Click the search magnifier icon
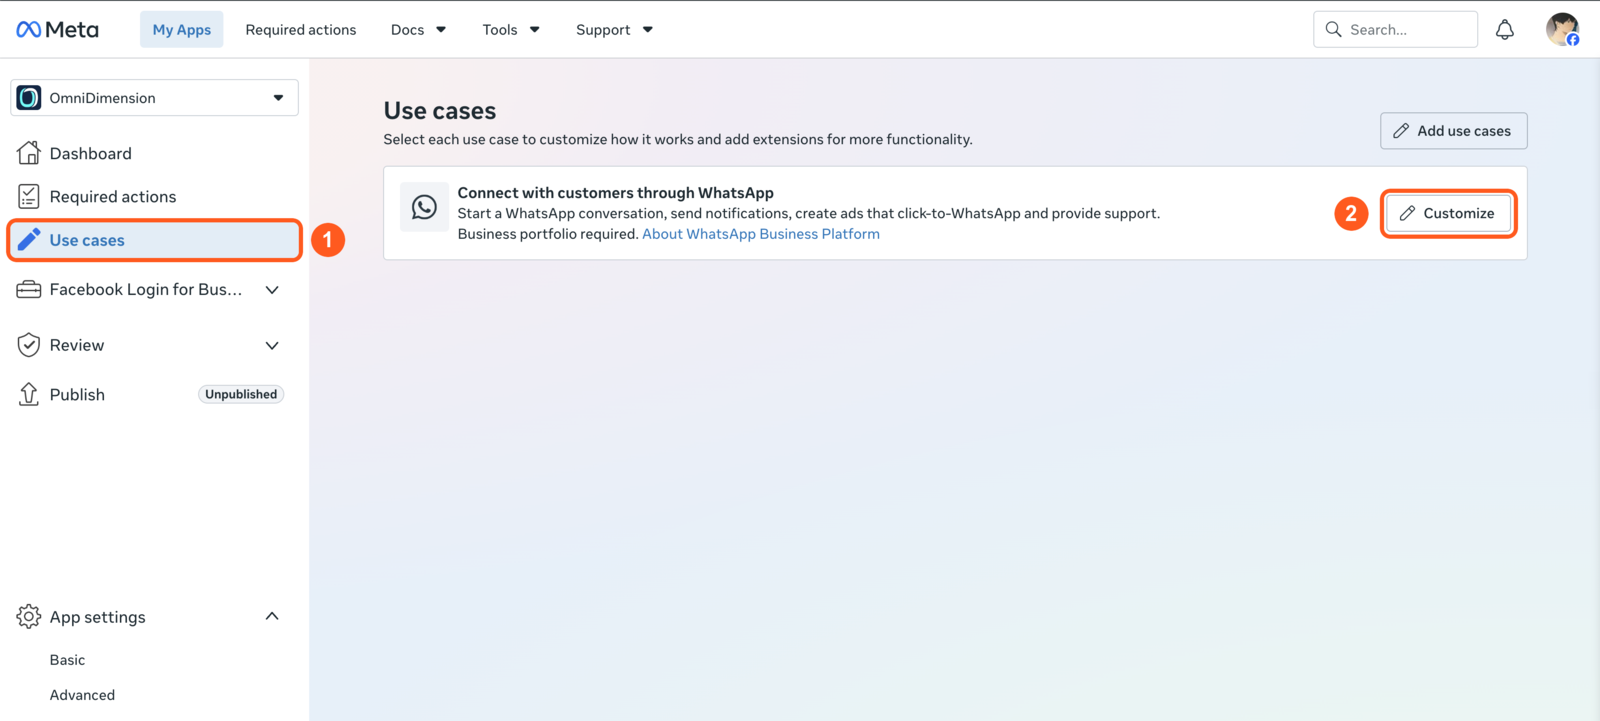This screenshot has width=1600, height=721. pos(1333,30)
